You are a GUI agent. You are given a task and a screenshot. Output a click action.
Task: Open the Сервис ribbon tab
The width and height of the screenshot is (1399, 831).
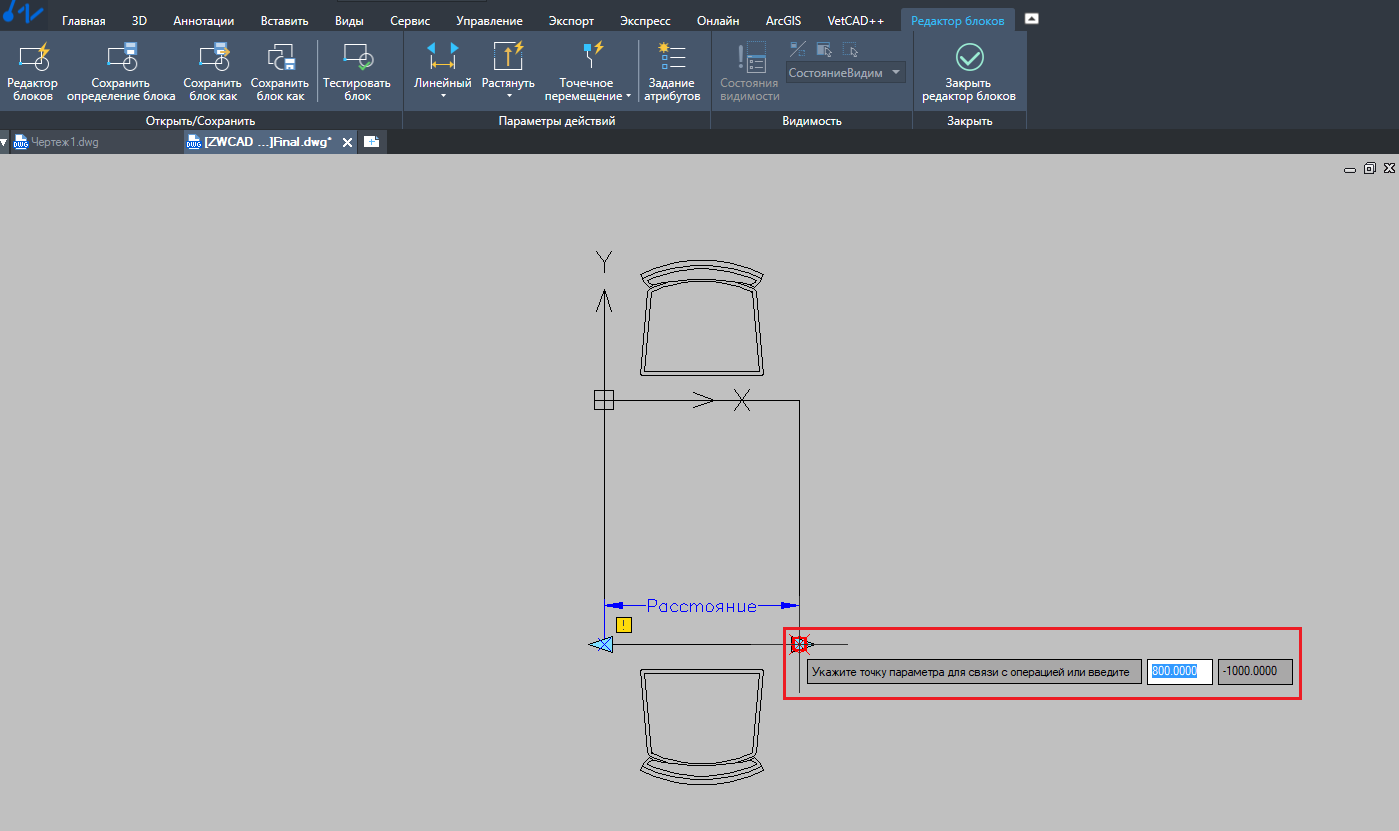[x=410, y=20]
